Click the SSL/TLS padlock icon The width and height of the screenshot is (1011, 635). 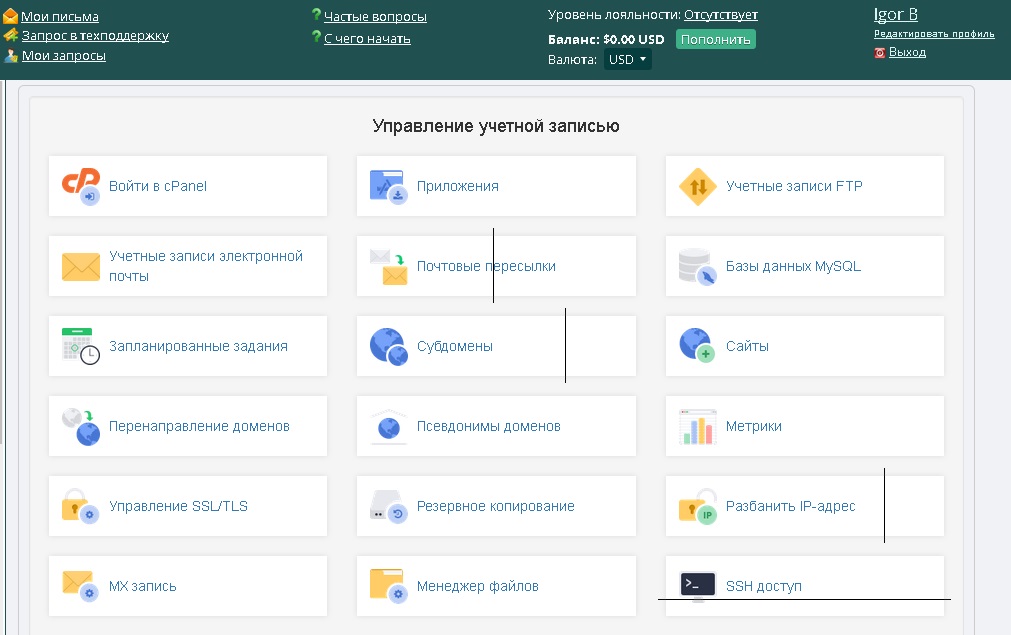click(x=81, y=506)
